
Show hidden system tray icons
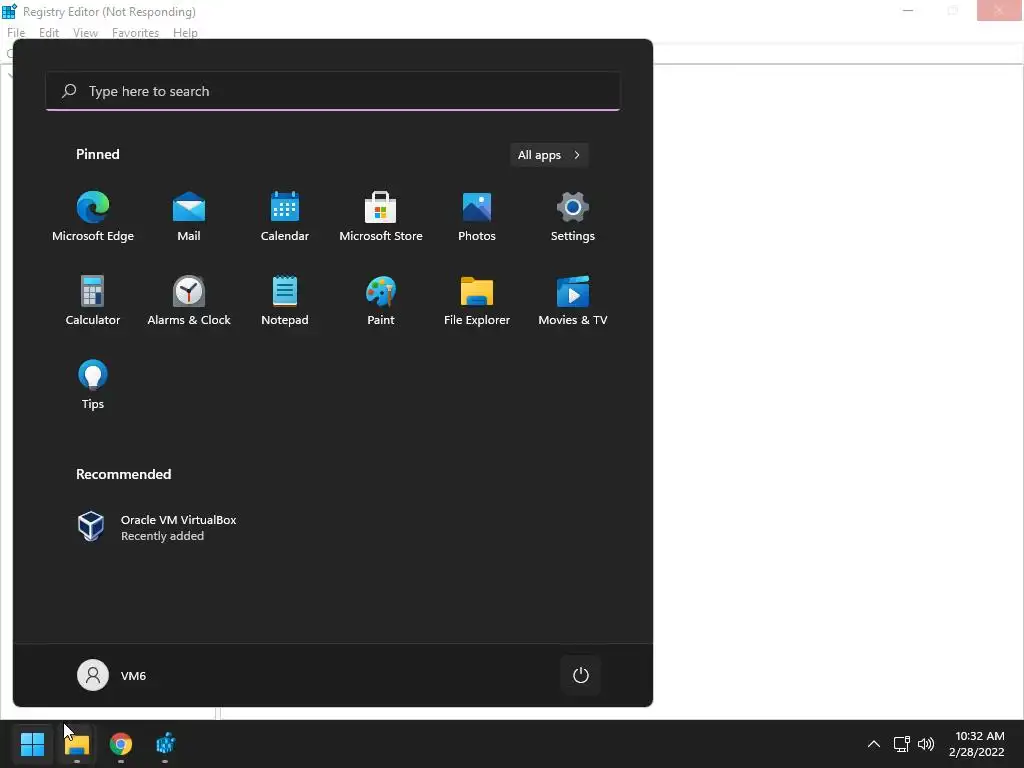click(x=874, y=744)
